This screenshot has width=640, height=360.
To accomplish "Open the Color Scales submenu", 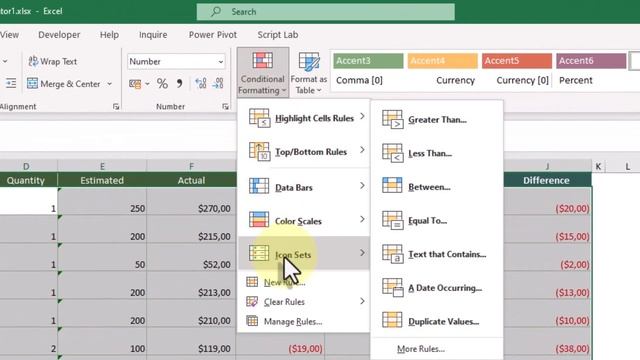I will tap(304, 221).
